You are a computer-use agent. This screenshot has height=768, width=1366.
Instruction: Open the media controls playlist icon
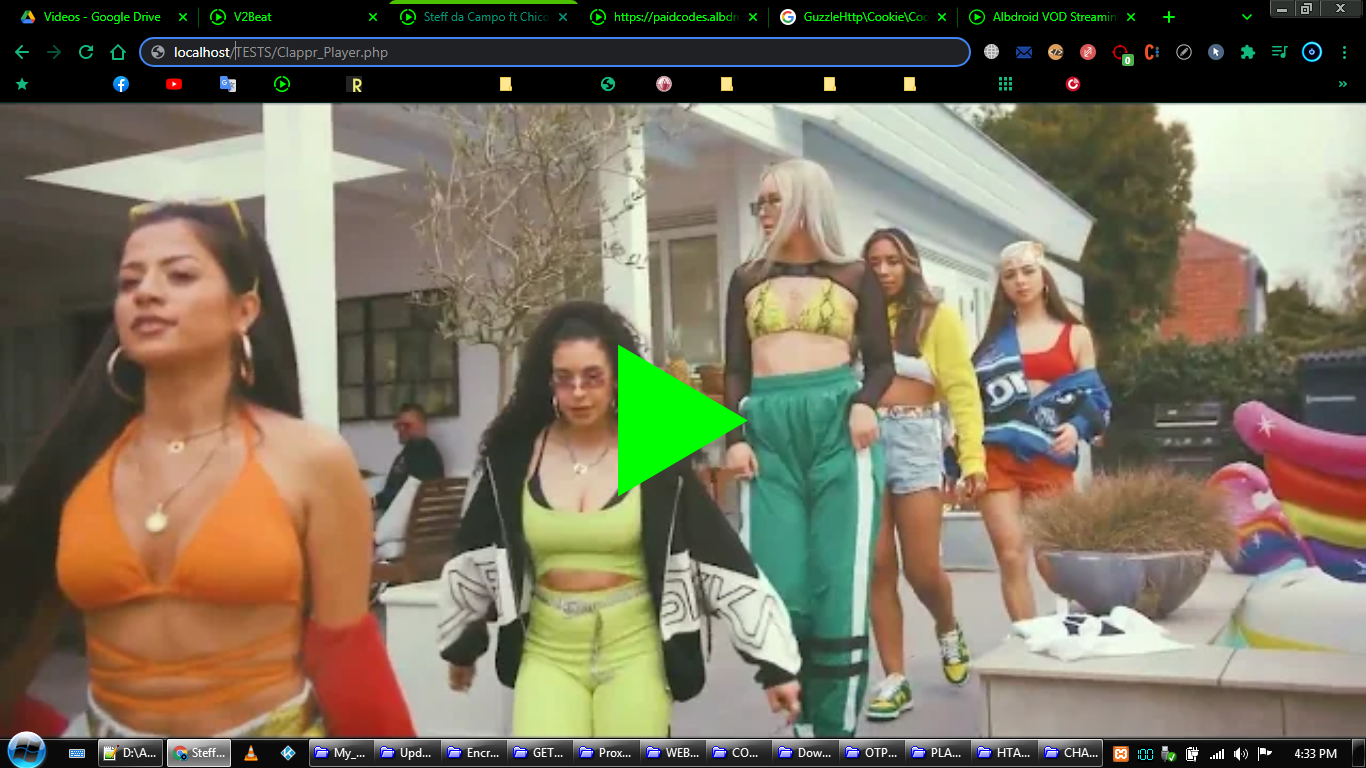(x=1279, y=52)
